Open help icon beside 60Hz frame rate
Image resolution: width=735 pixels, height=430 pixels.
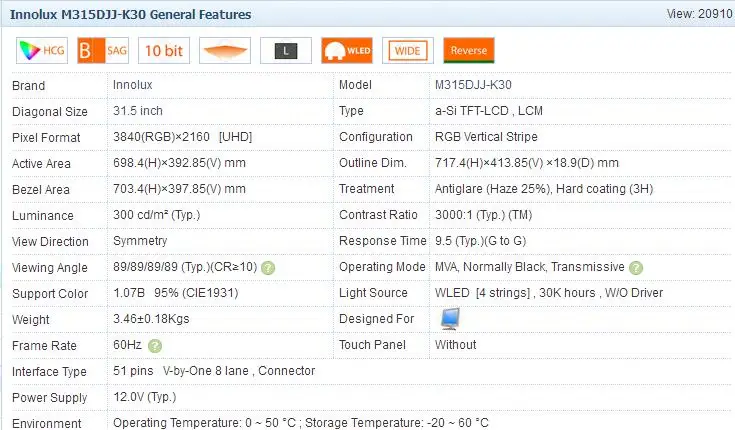pyautogui.click(x=155, y=346)
